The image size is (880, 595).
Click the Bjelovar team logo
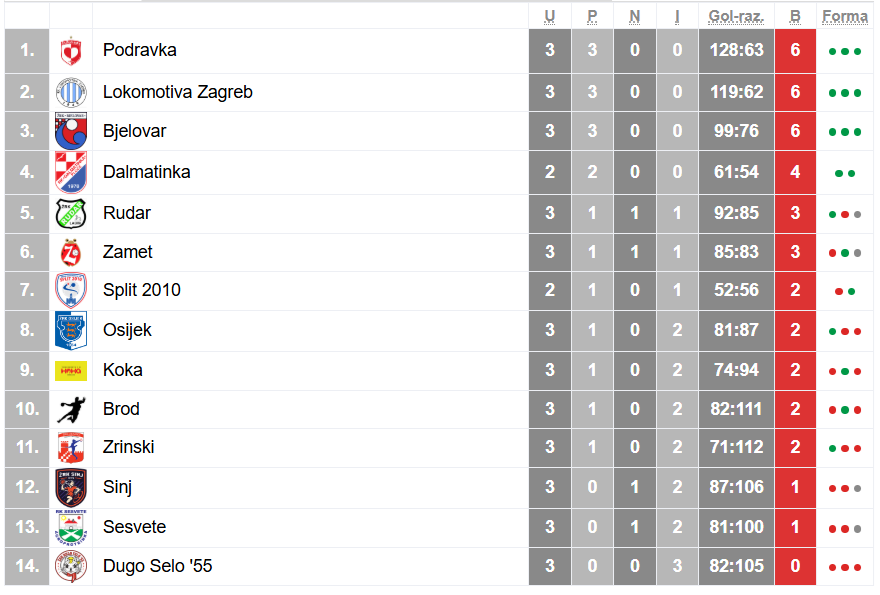70,132
